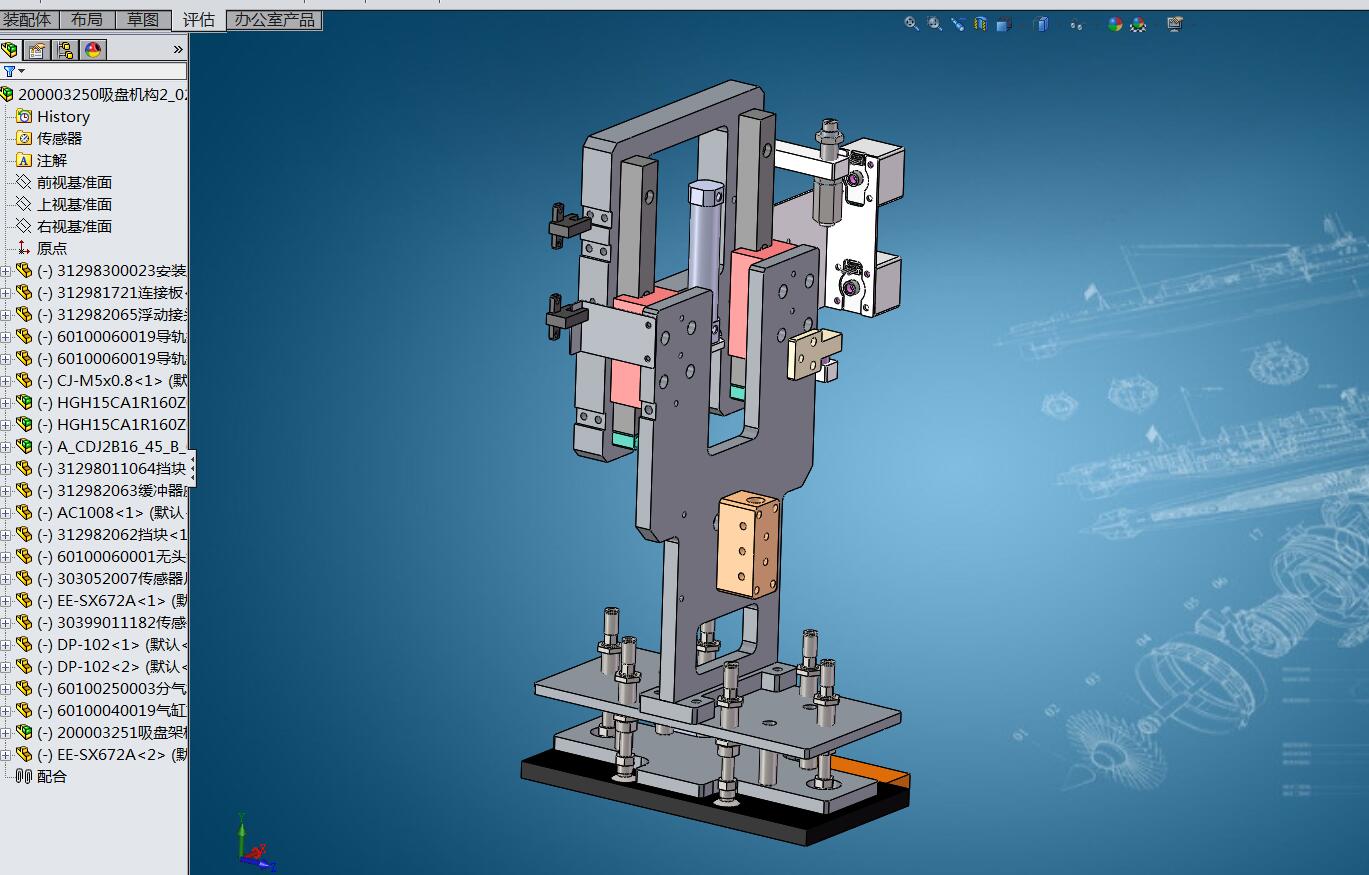Collapse the feature tree panel handle
Image resolution: width=1369 pixels, height=875 pixels.
[x=193, y=468]
